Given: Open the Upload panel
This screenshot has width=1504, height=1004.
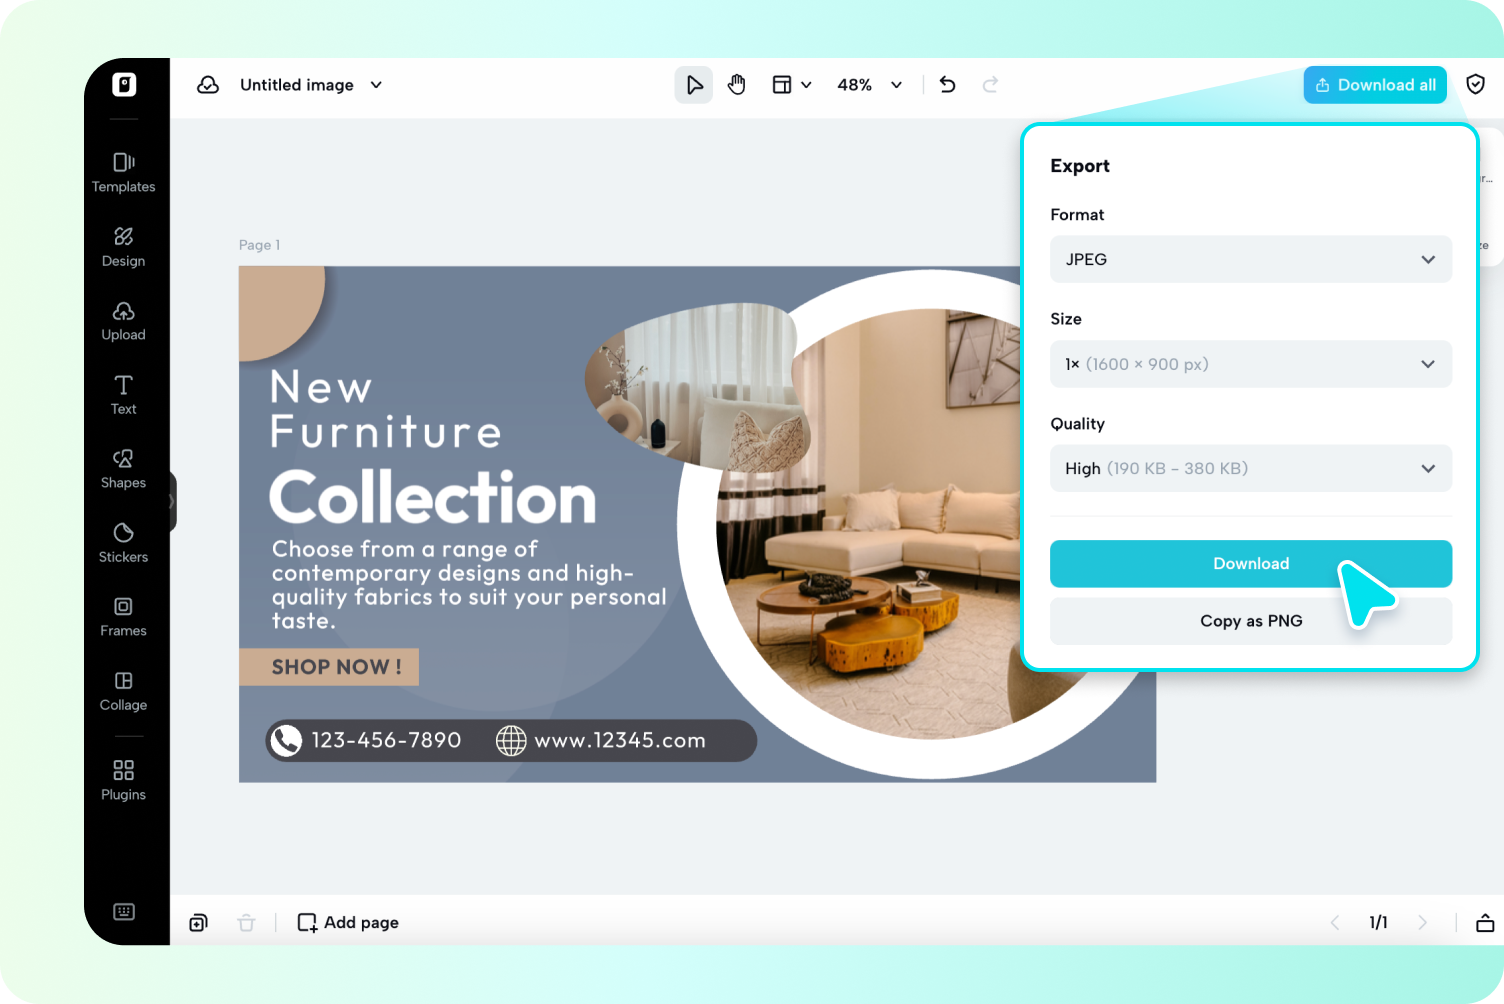Looking at the screenshot, I should [x=124, y=320].
